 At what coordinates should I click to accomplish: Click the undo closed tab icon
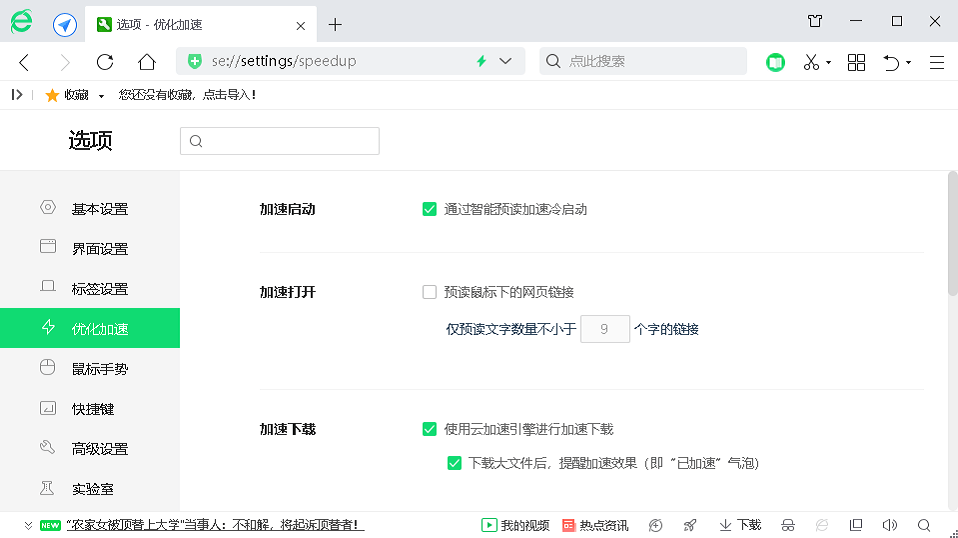(x=891, y=62)
